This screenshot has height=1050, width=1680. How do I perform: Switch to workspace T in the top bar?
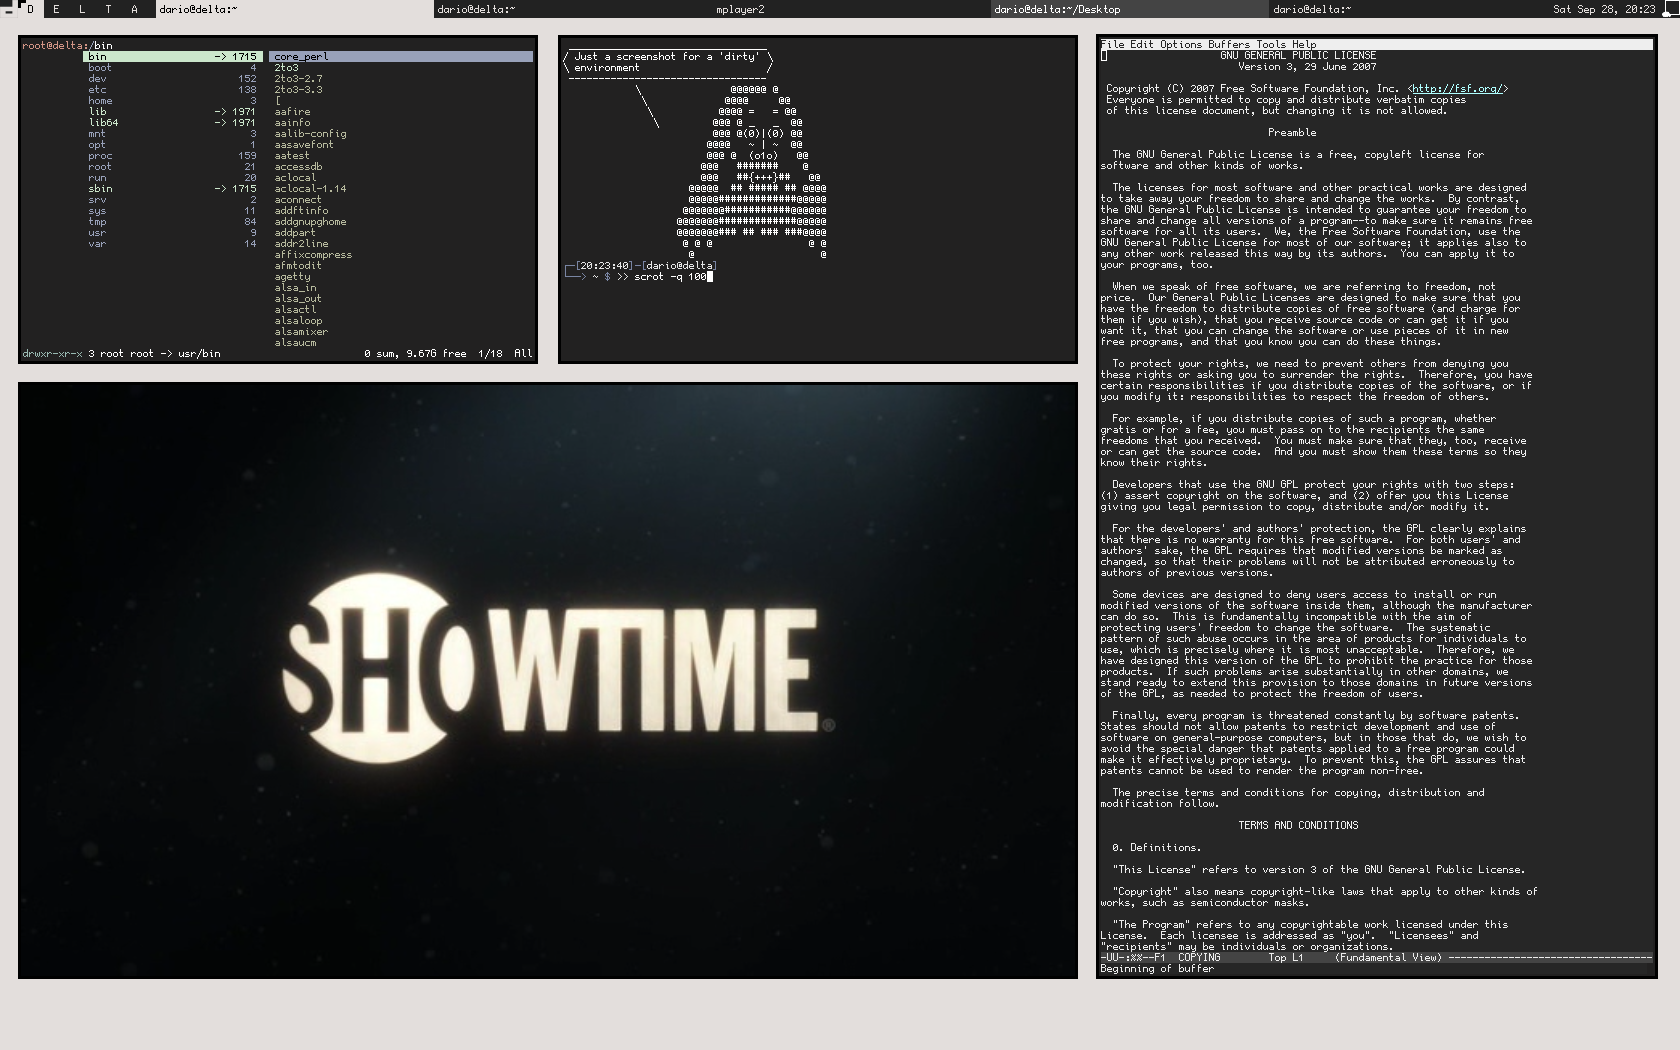coord(108,9)
